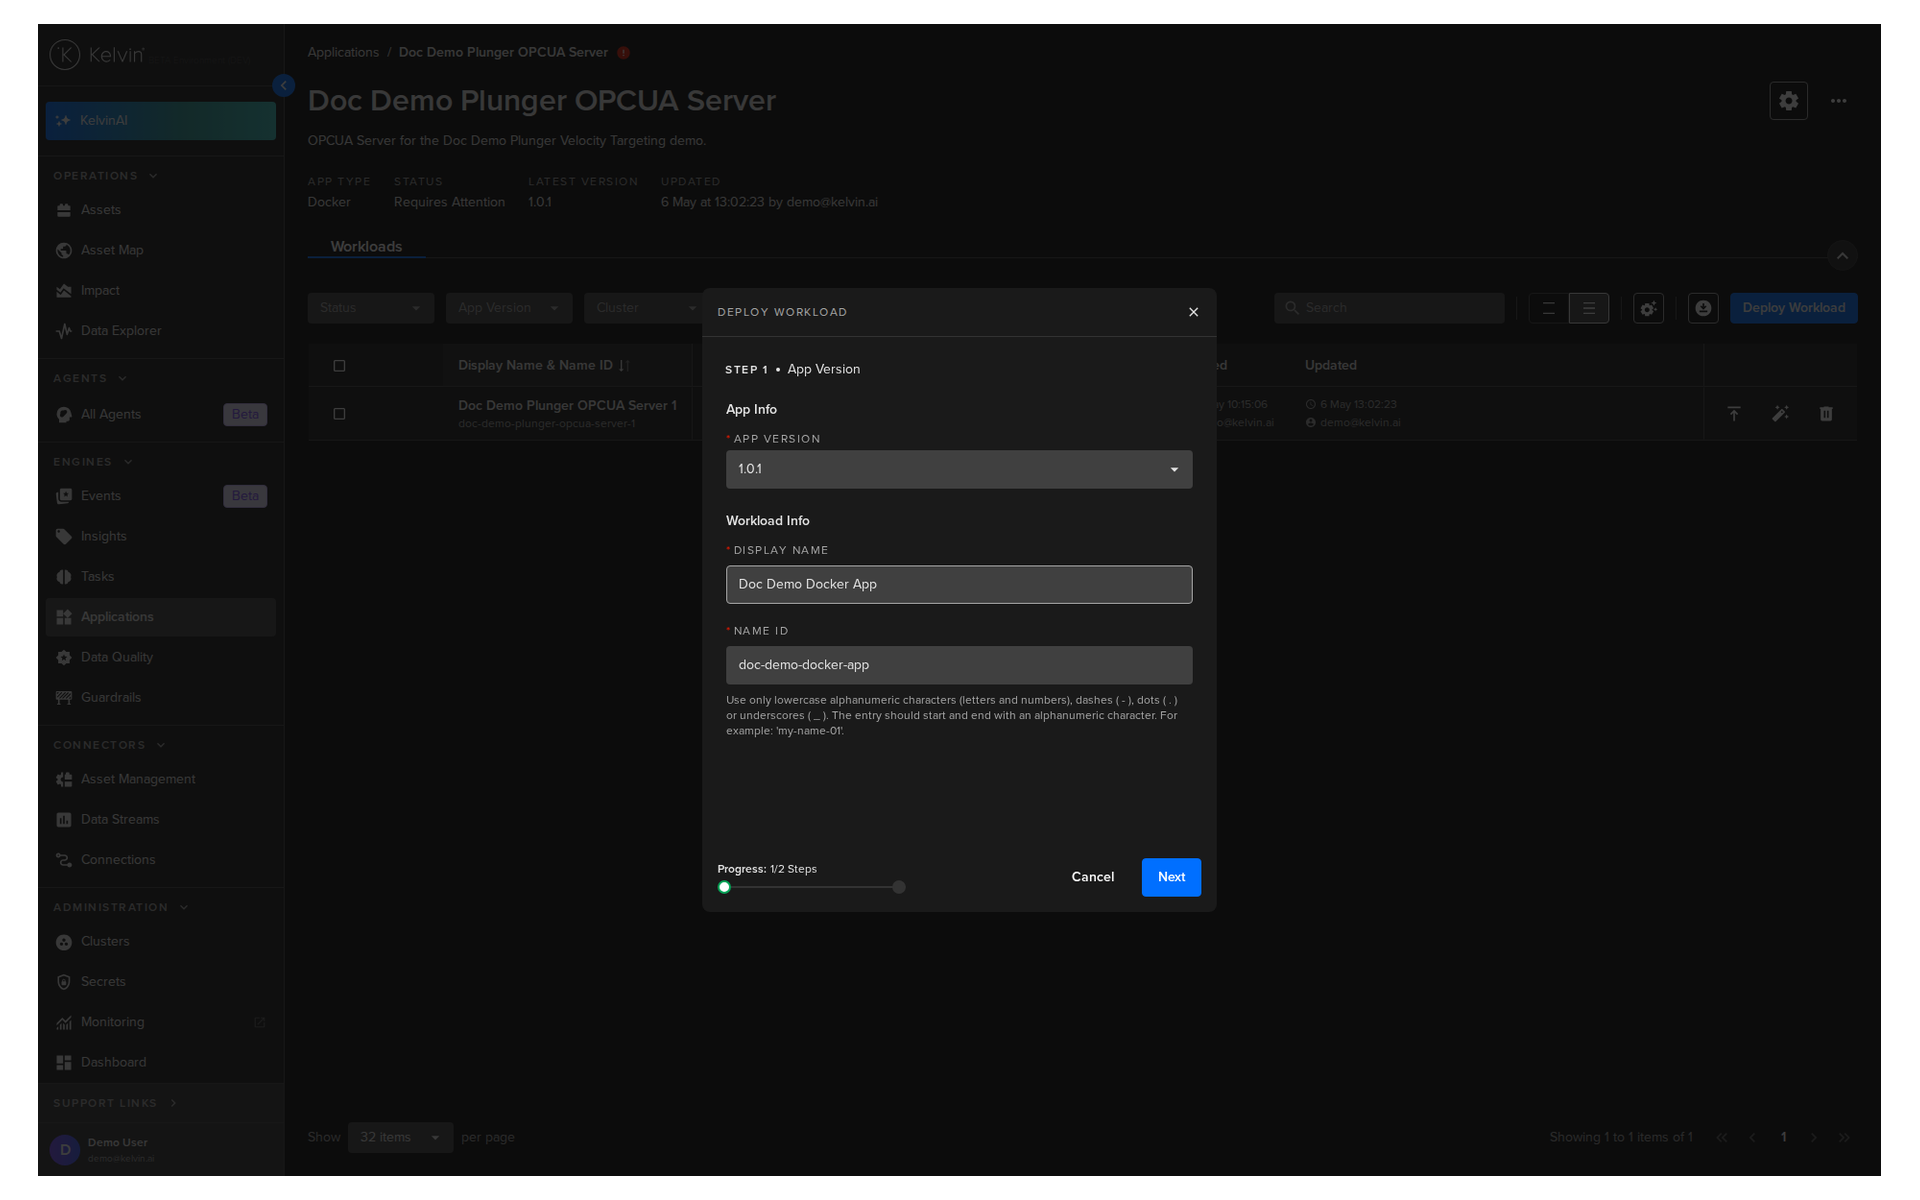Switch to comfortable row density view

point(1589,308)
